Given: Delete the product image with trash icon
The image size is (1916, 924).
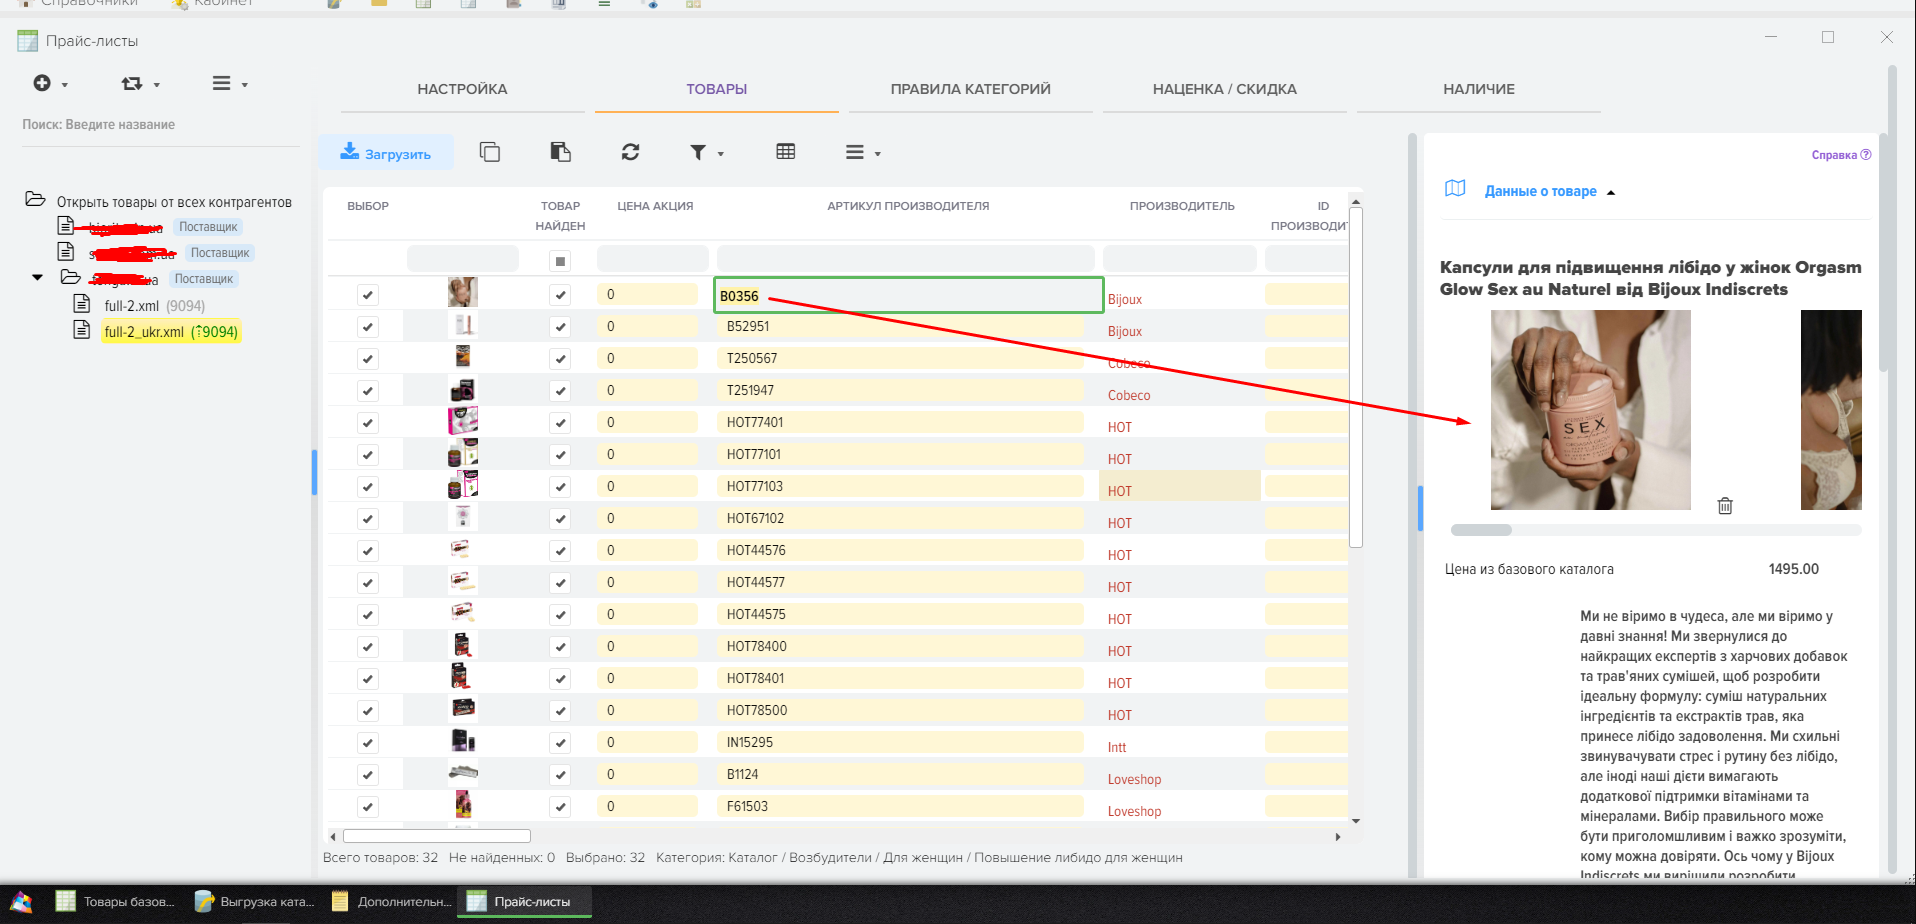Looking at the screenshot, I should tap(1725, 505).
